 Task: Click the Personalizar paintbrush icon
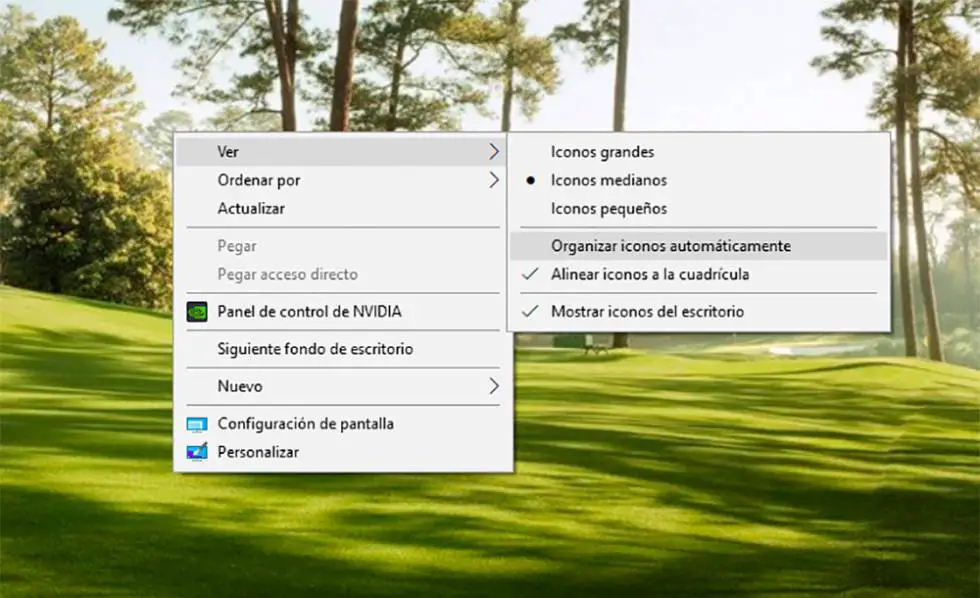pos(197,452)
